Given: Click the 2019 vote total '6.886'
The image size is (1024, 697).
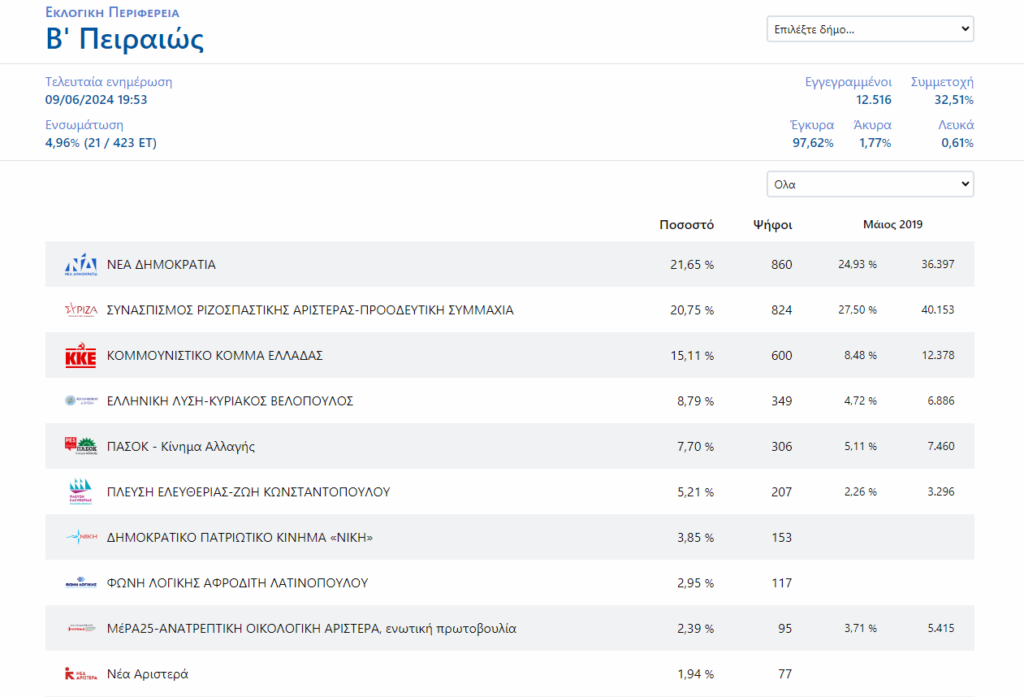Looking at the screenshot, I should [940, 400].
